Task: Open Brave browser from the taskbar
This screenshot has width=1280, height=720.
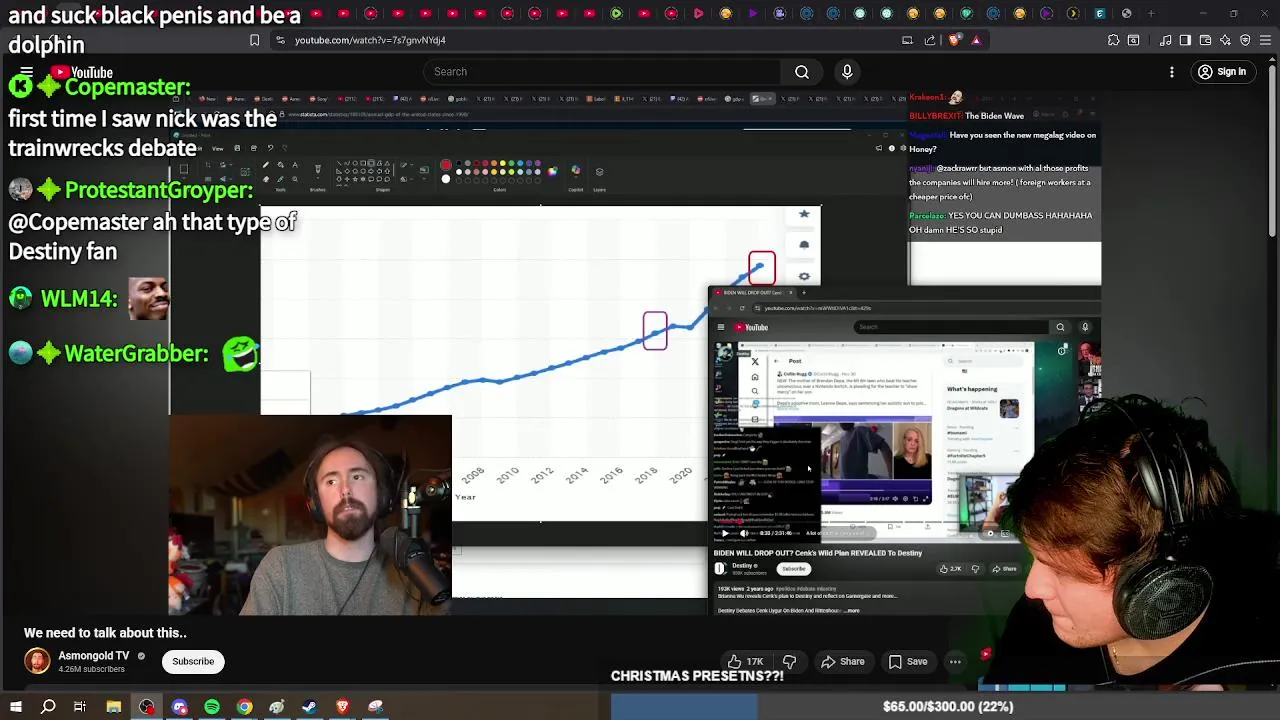Action: point(342,707)
